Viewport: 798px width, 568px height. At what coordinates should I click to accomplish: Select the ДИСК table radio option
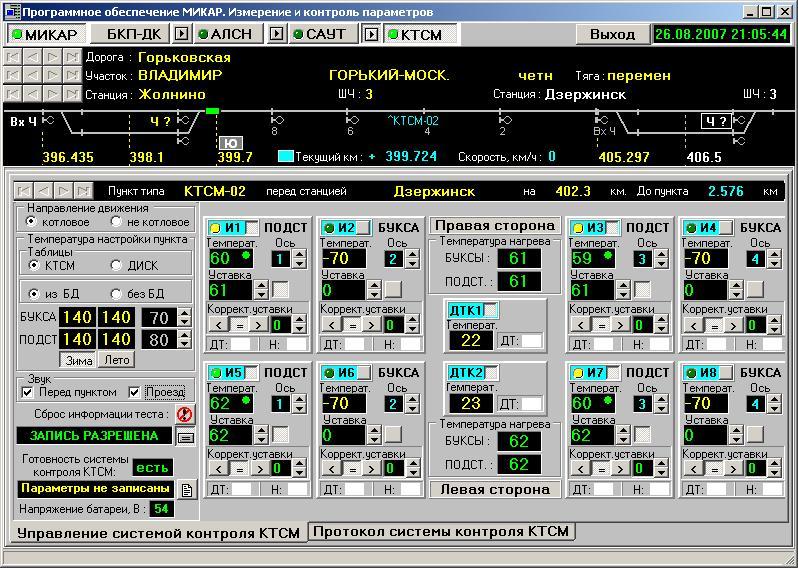pos(116,265)
